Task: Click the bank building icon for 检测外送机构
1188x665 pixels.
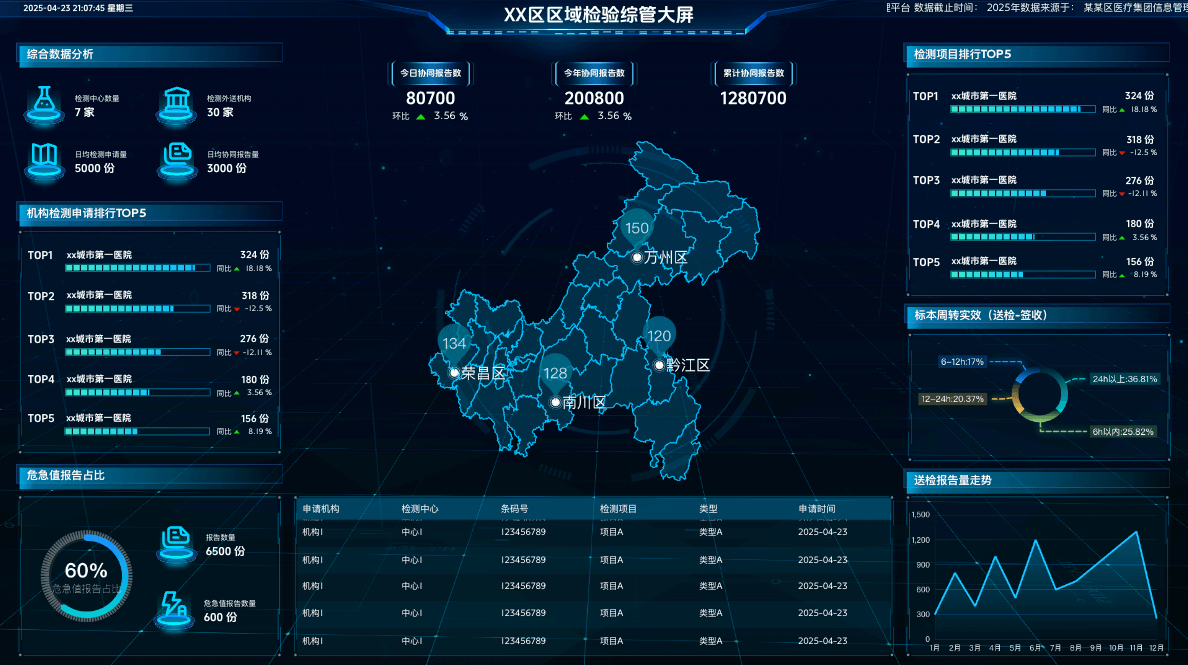Action: pos(176,103)
